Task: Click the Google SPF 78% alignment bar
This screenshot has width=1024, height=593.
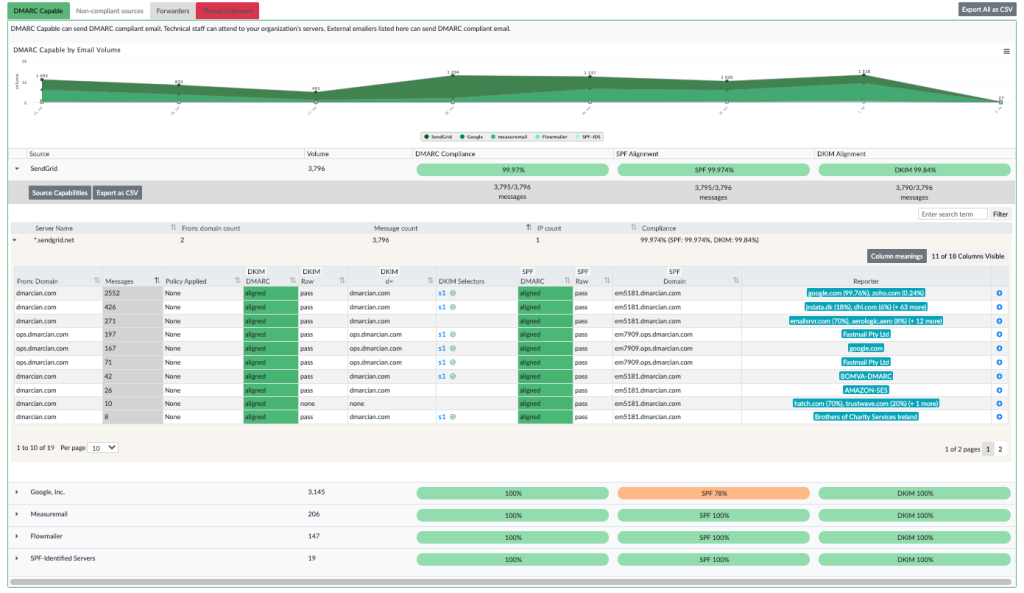Action: pos(713,494)
